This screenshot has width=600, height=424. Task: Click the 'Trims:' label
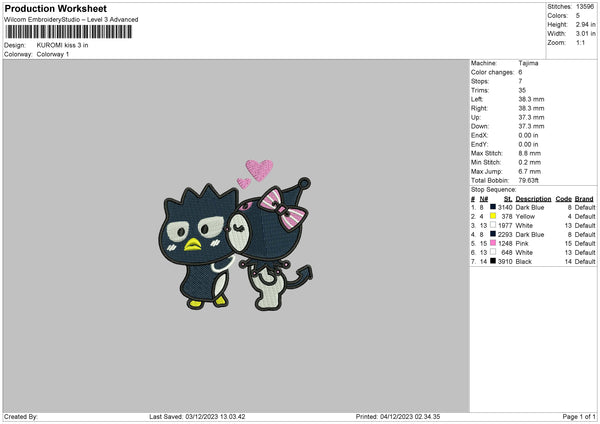tap(480, 90)
